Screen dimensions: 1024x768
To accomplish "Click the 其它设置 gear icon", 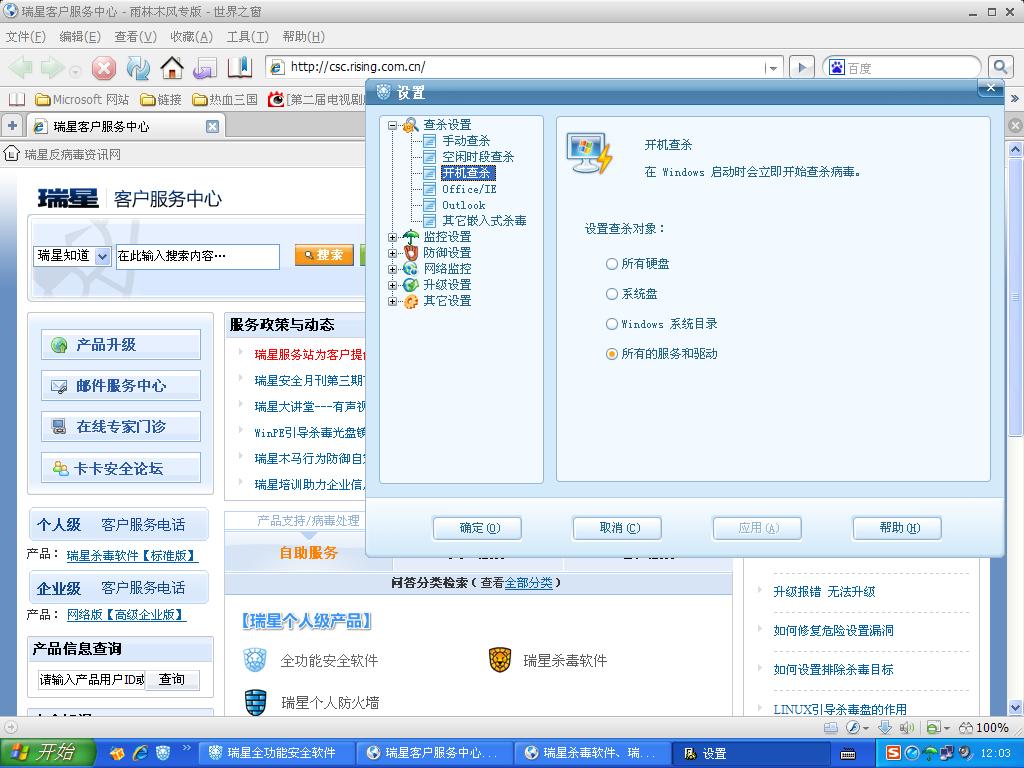I will (410, 301).
